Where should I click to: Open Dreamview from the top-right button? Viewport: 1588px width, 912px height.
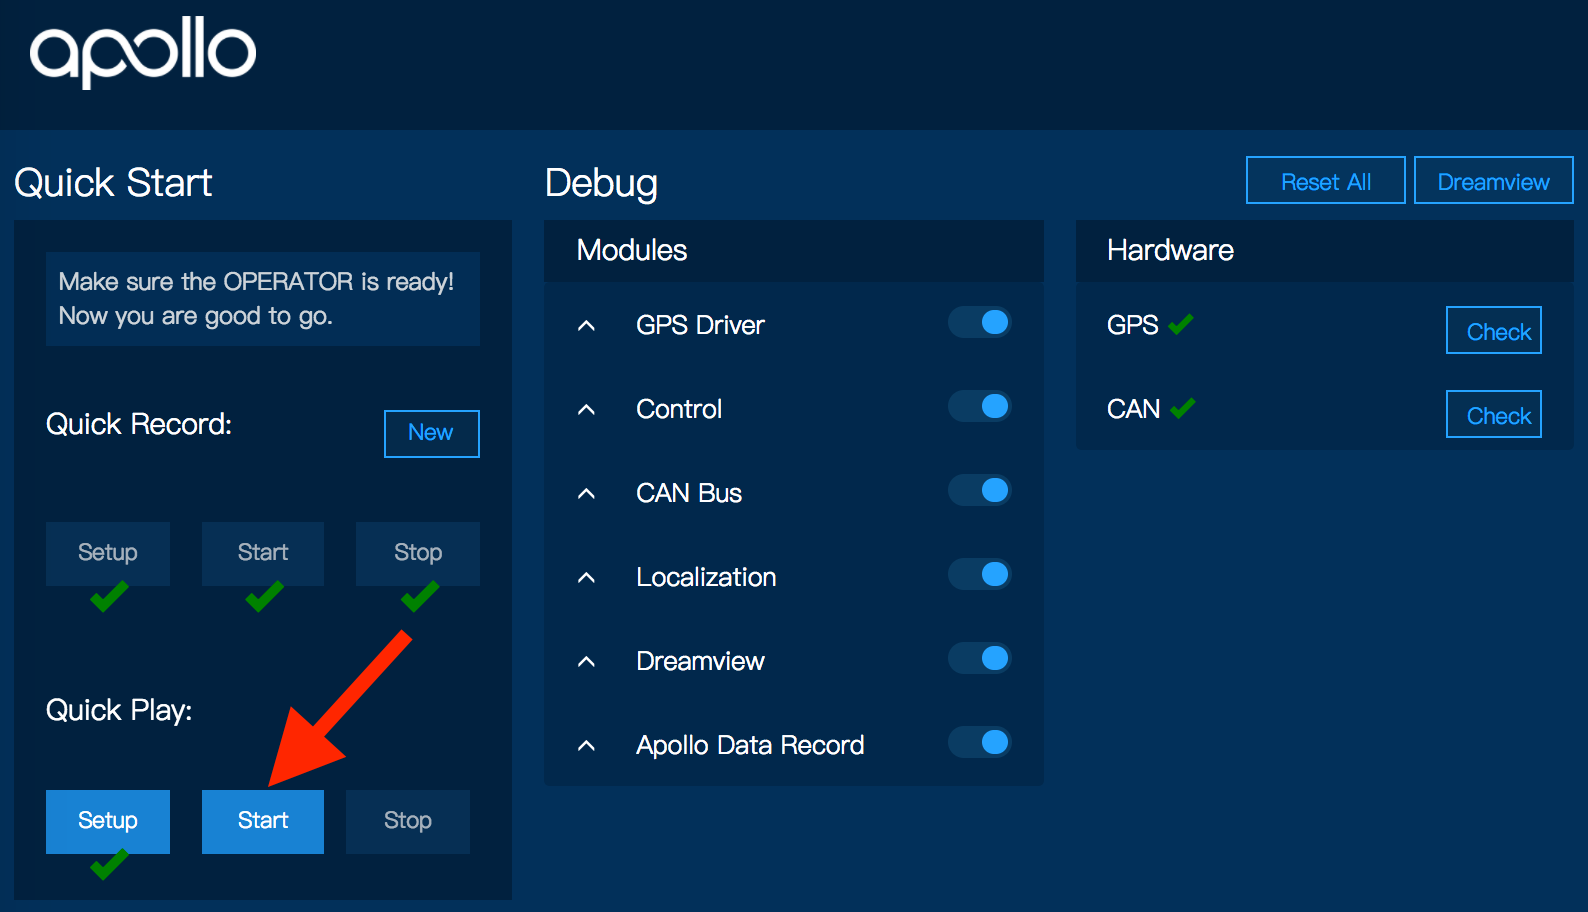(1493, 181)
